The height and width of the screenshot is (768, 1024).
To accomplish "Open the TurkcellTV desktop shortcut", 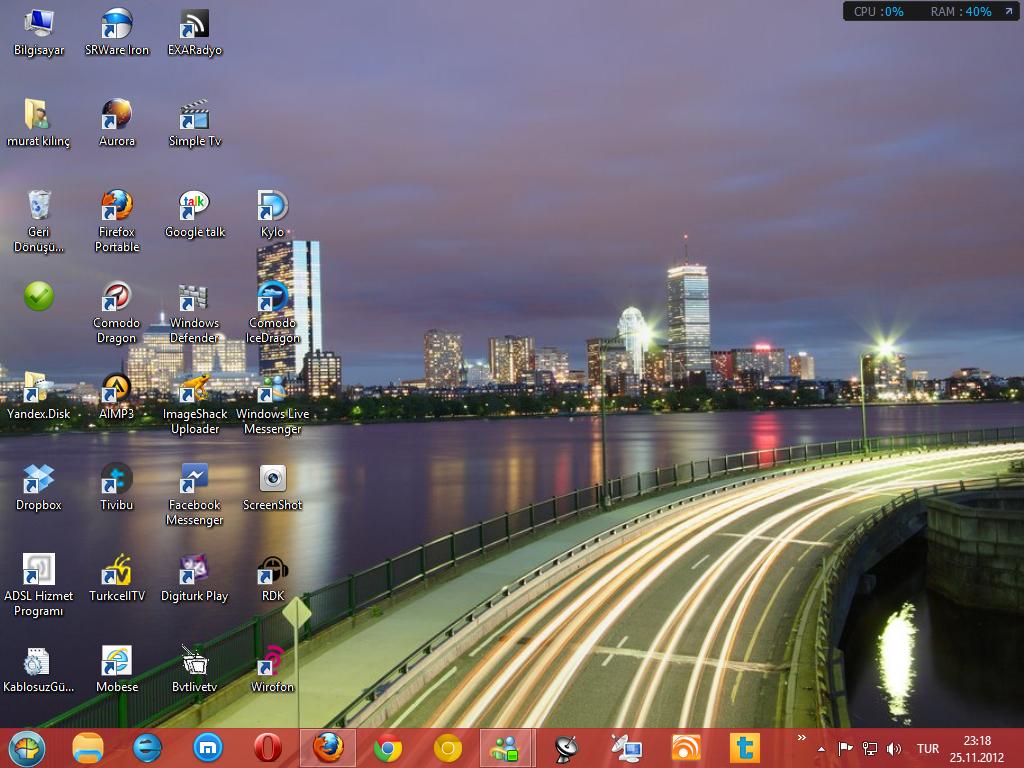I will [x=117, y=571].
